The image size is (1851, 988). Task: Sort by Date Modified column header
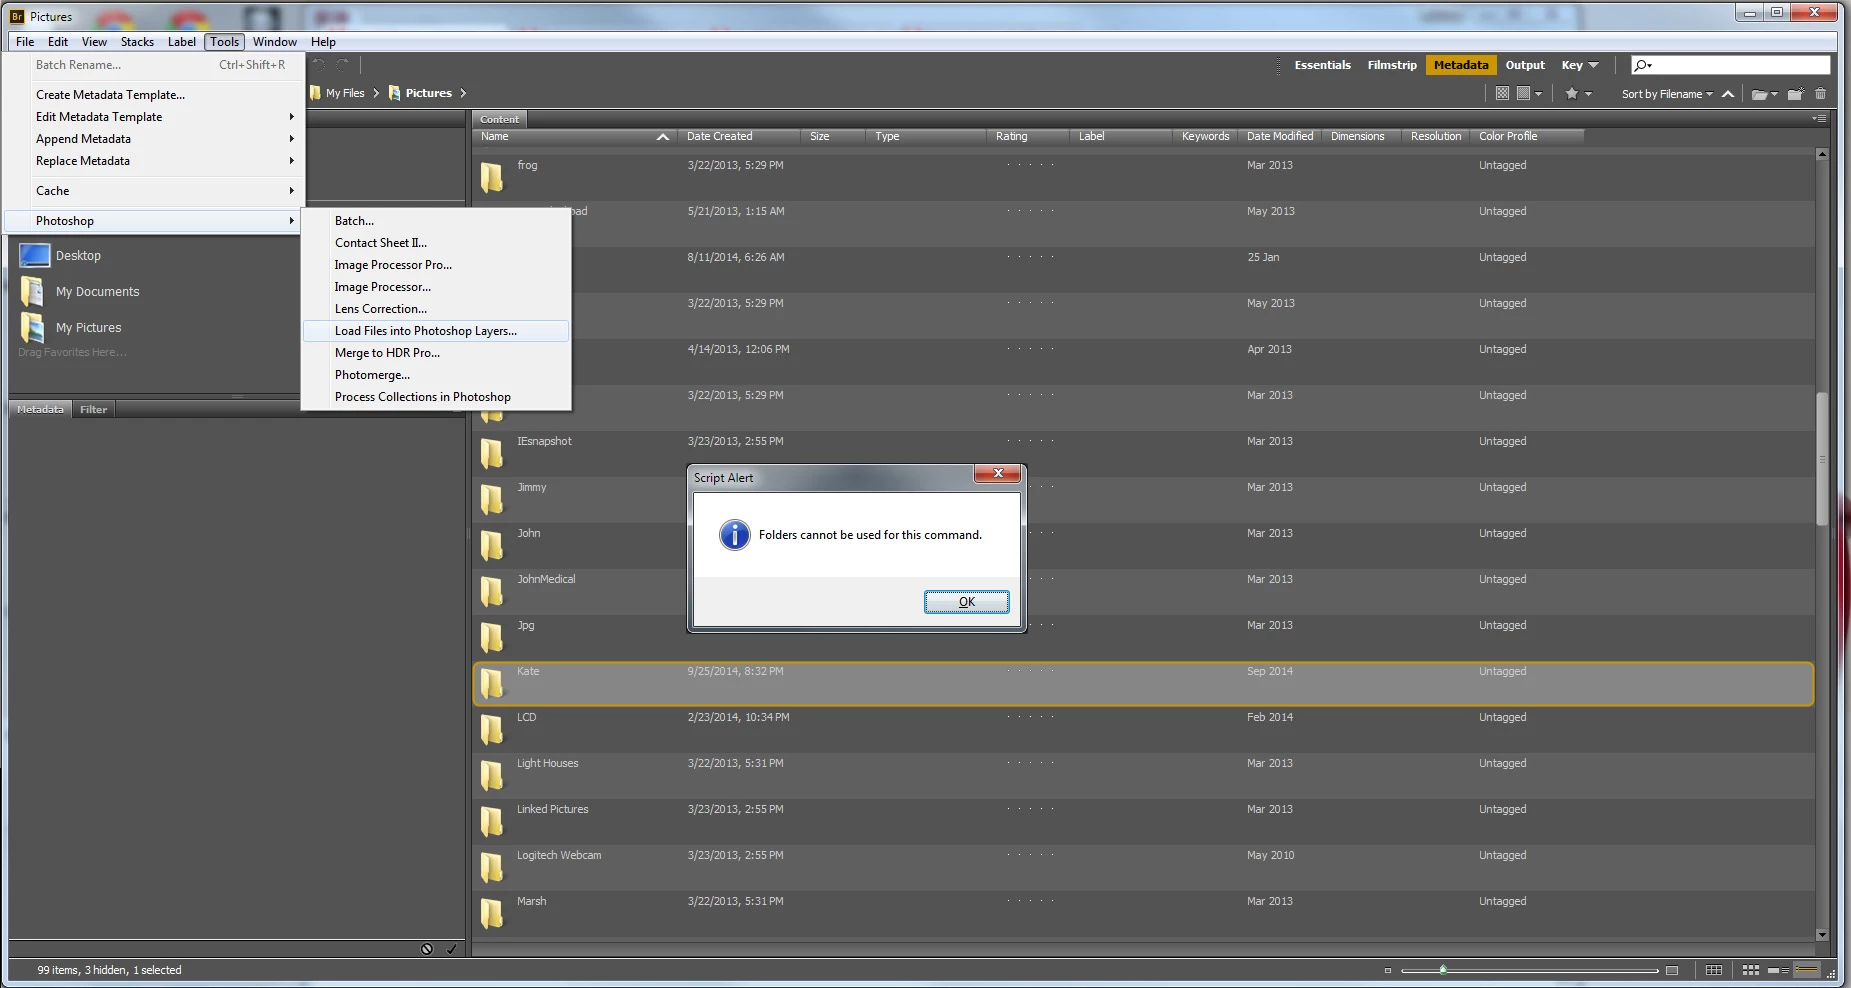[1279, 136]
